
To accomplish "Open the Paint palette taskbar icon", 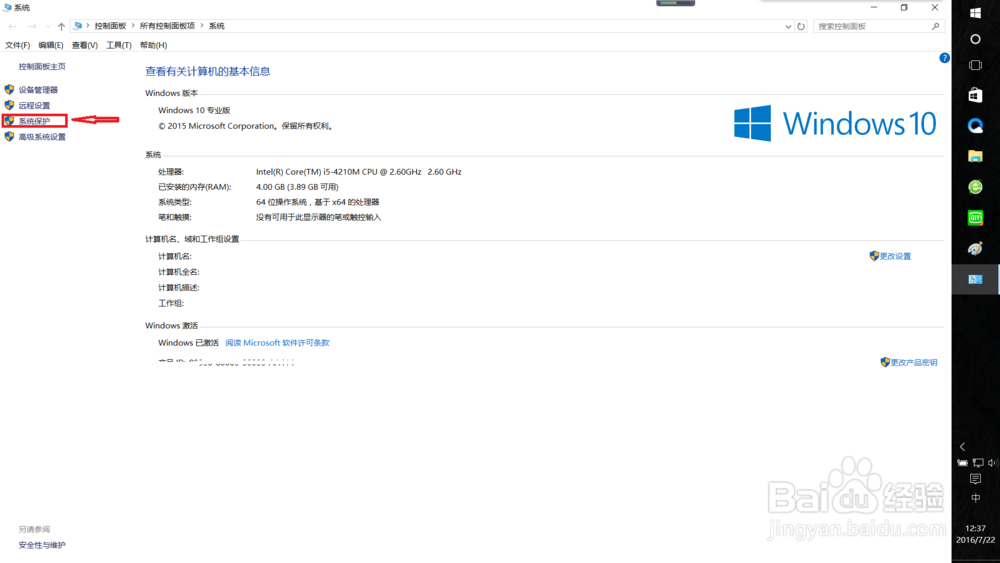I will click(x=975, y=248).
